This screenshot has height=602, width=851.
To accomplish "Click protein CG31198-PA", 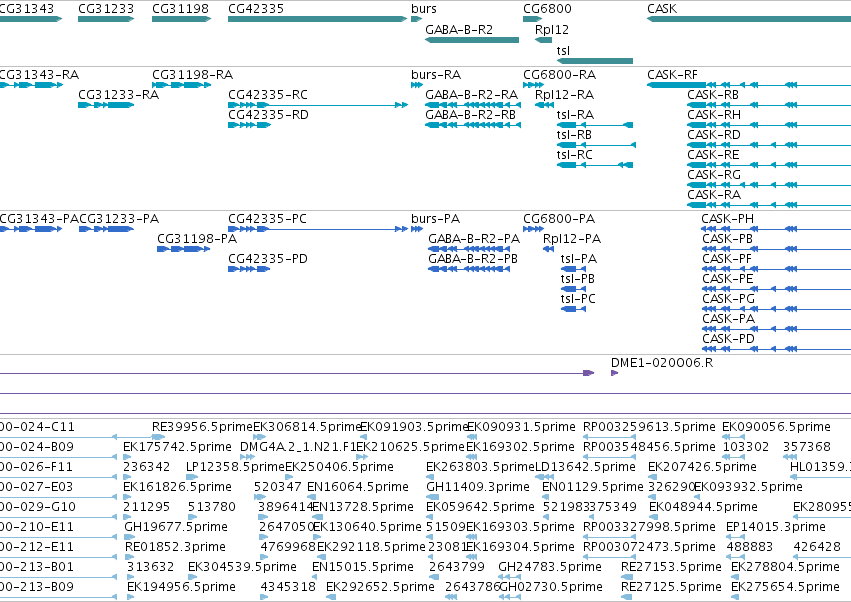I will pyautogui.click(x=183, y=249).
